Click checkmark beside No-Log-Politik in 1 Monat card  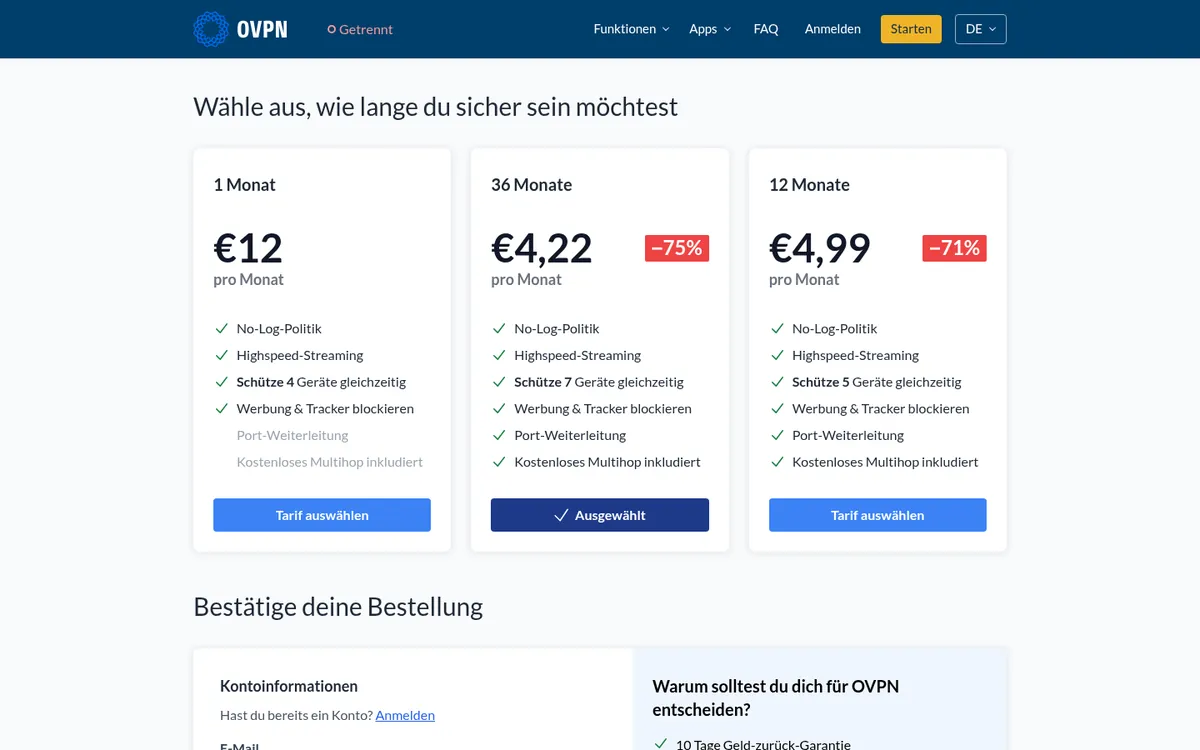(x=221, y=328)
